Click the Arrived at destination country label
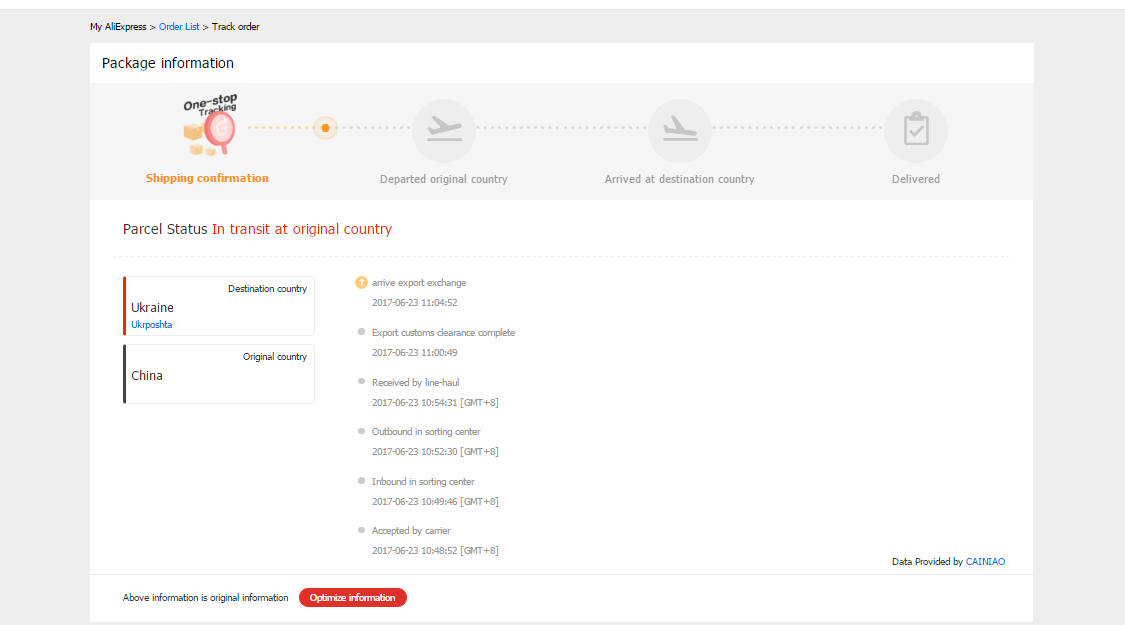The width and height of the screenshot is (1125, 625). [x=679, y=179]
